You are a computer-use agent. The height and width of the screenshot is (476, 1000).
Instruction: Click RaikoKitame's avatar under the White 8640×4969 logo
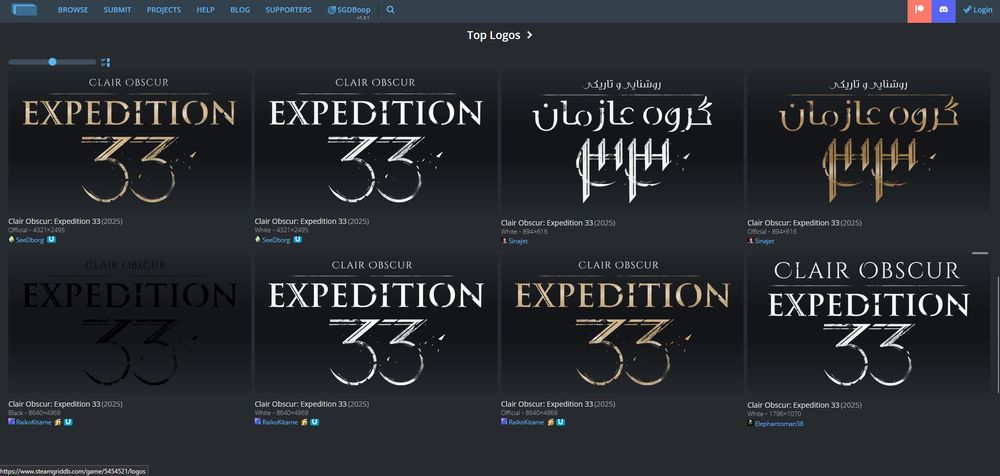[x=258, y=422]
